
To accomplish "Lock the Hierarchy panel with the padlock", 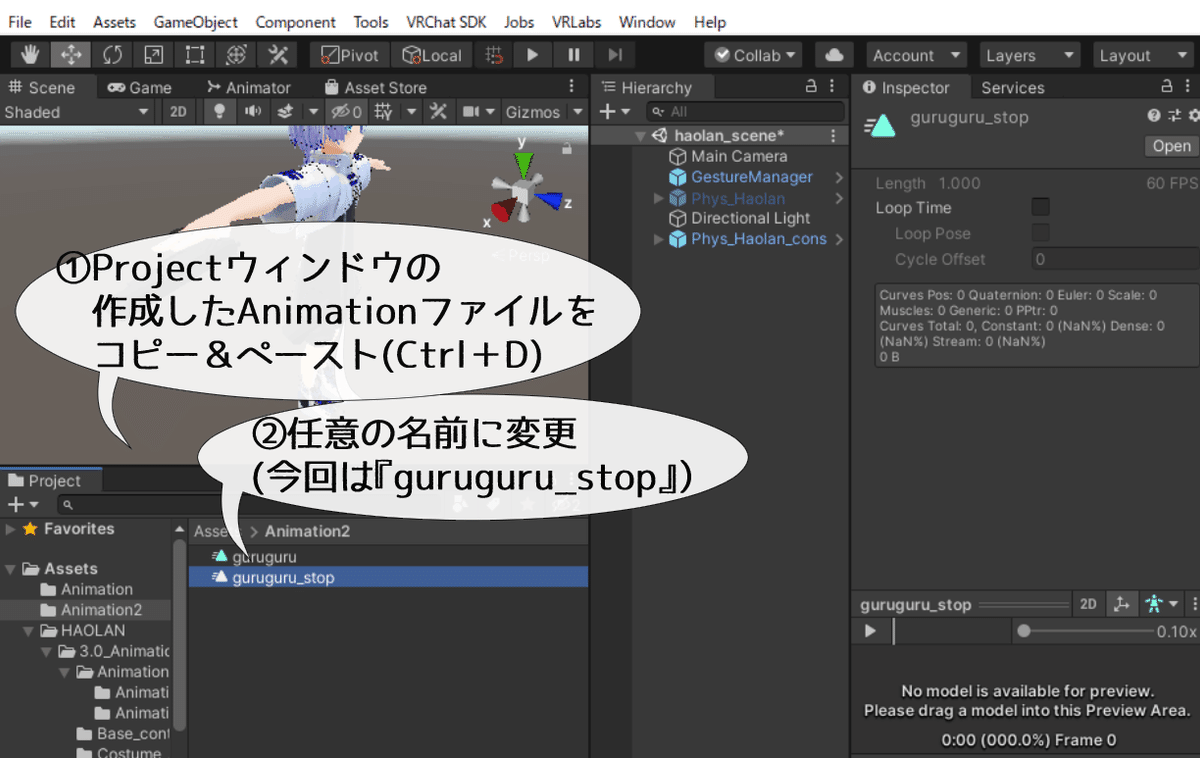I will click(812, 87).
